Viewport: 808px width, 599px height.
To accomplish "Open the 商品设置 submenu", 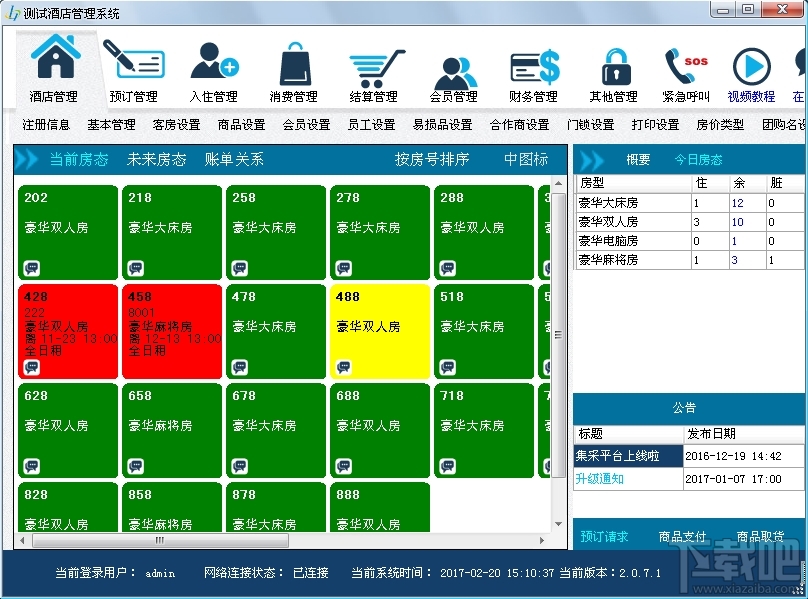I will pos(241,125).
